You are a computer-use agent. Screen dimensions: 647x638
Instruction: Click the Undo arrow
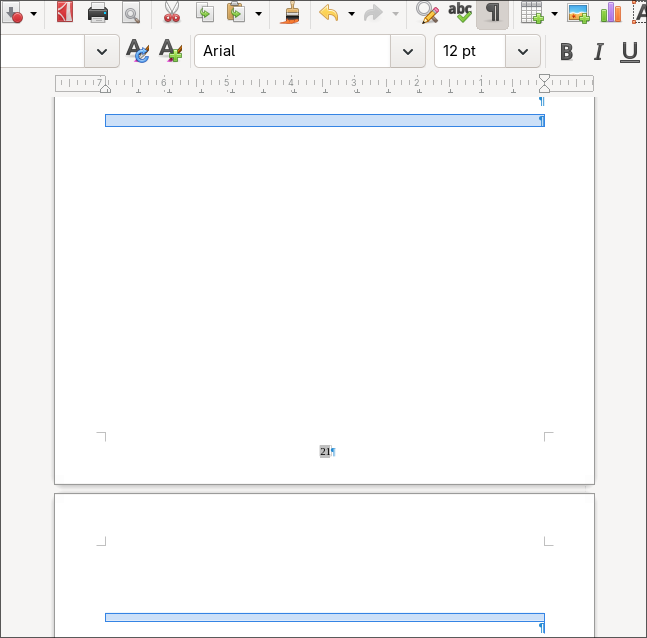coord(328,13)
